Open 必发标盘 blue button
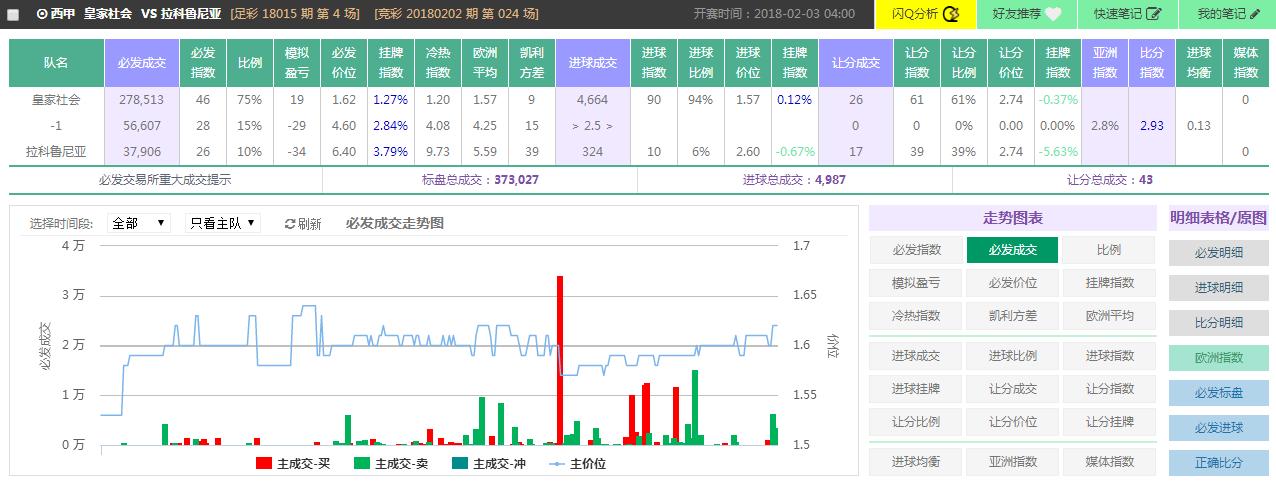1276x482 pixels. click(x=1218, y=392)
